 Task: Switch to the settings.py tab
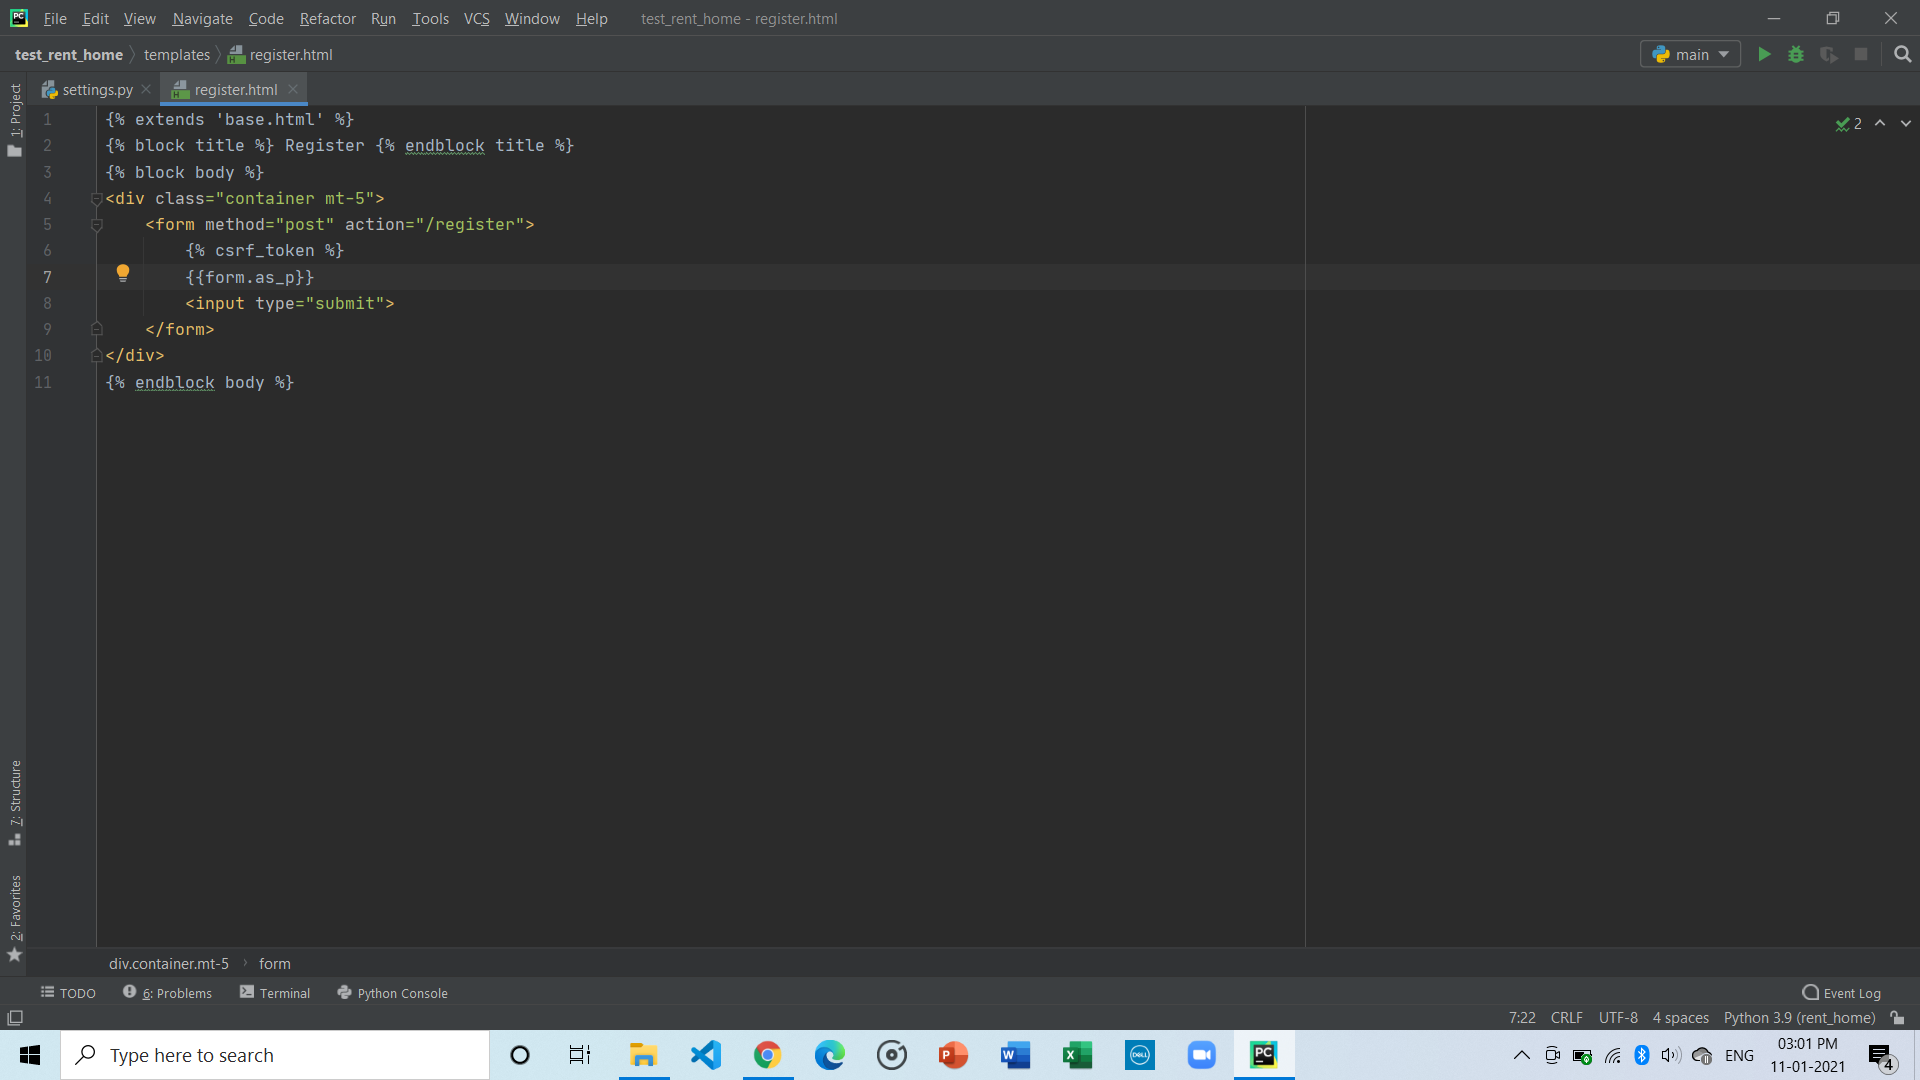click(x=96, y=90)
